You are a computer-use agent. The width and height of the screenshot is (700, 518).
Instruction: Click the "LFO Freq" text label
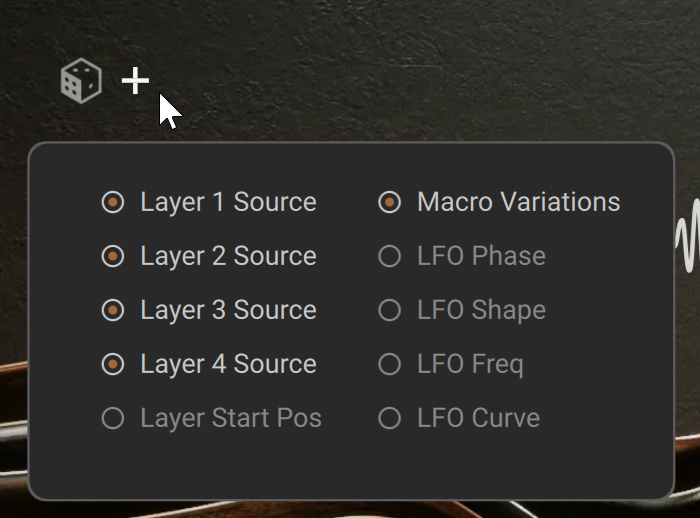point(470,364)
